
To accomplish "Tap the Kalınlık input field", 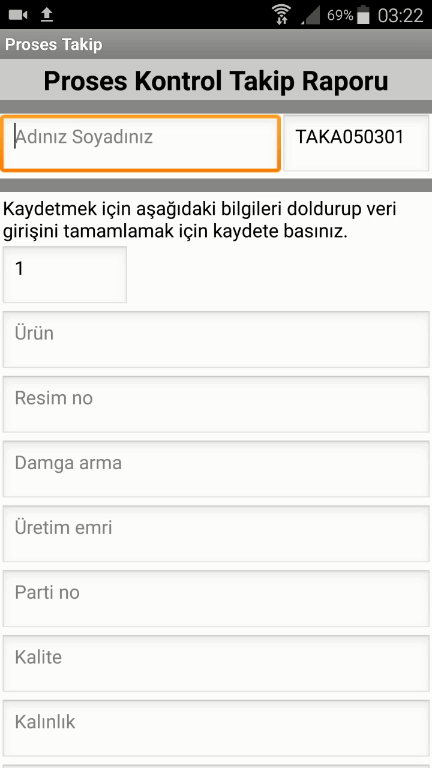I will pos(216,728).
